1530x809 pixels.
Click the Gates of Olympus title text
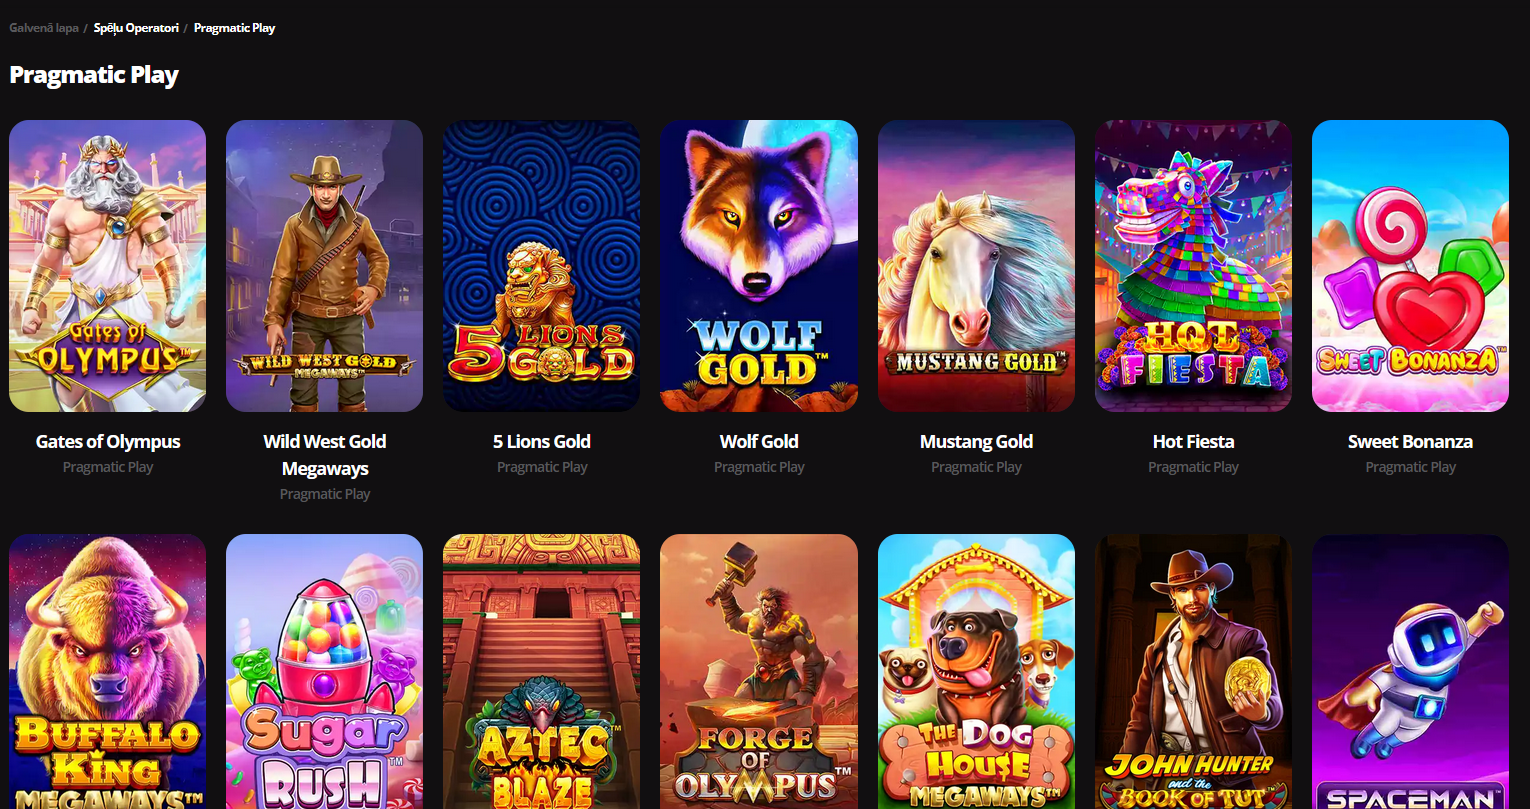coord(108,441)
